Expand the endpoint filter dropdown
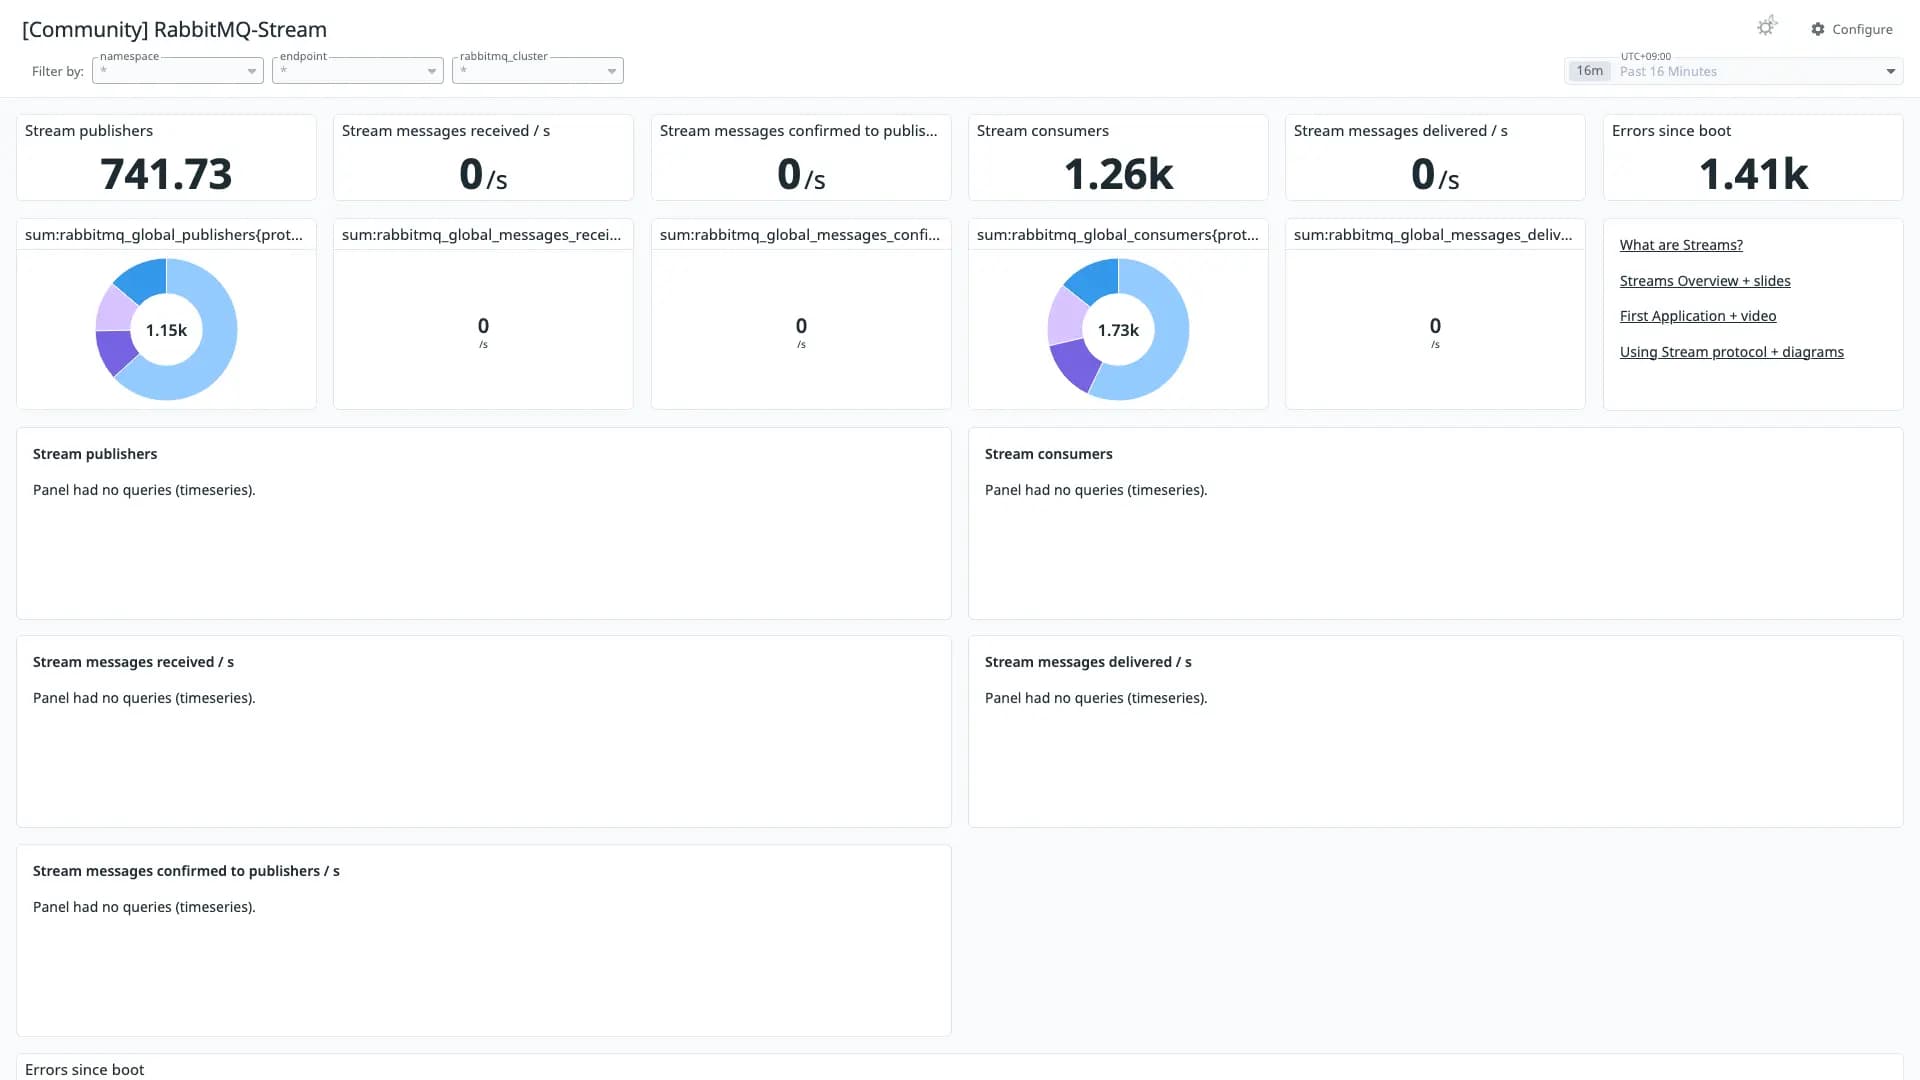Screen dimensions: 1920x1080 coord(358,70)
